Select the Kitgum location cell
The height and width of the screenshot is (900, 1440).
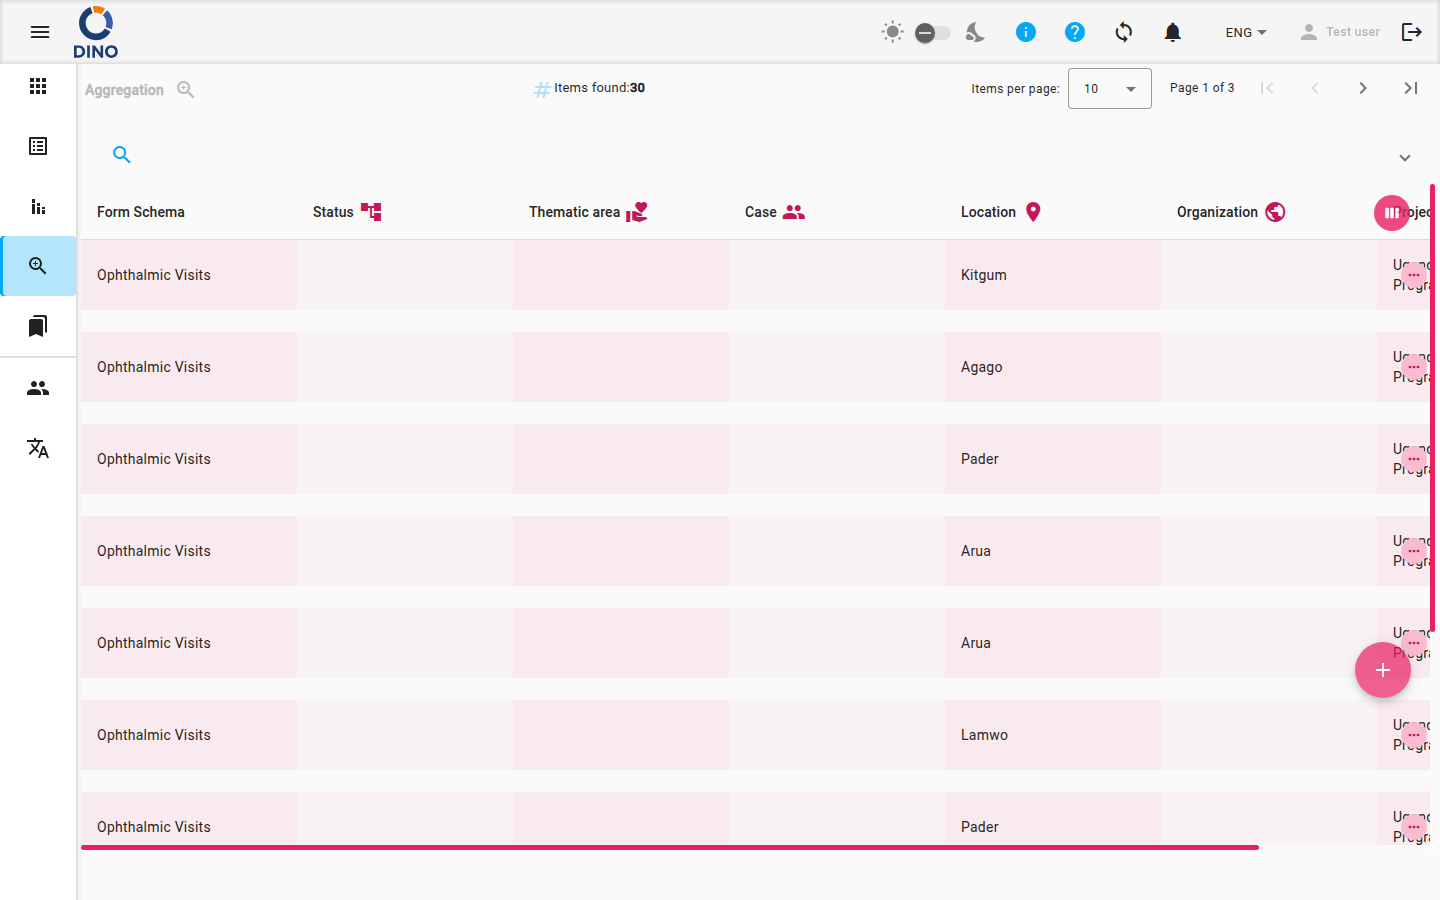(x=1053, y=275)
